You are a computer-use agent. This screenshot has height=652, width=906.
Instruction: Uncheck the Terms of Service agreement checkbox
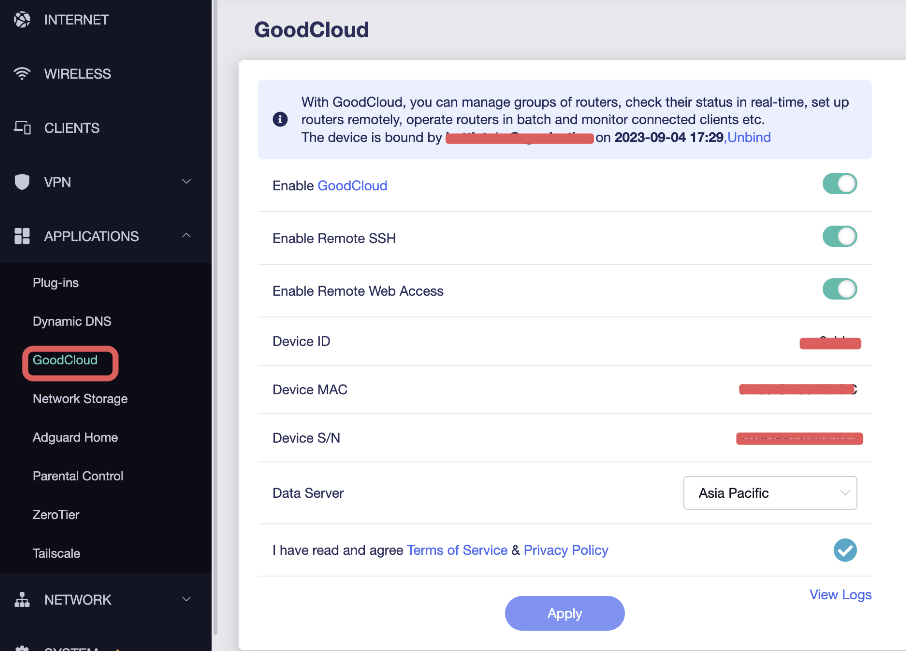tap(845, 550)
